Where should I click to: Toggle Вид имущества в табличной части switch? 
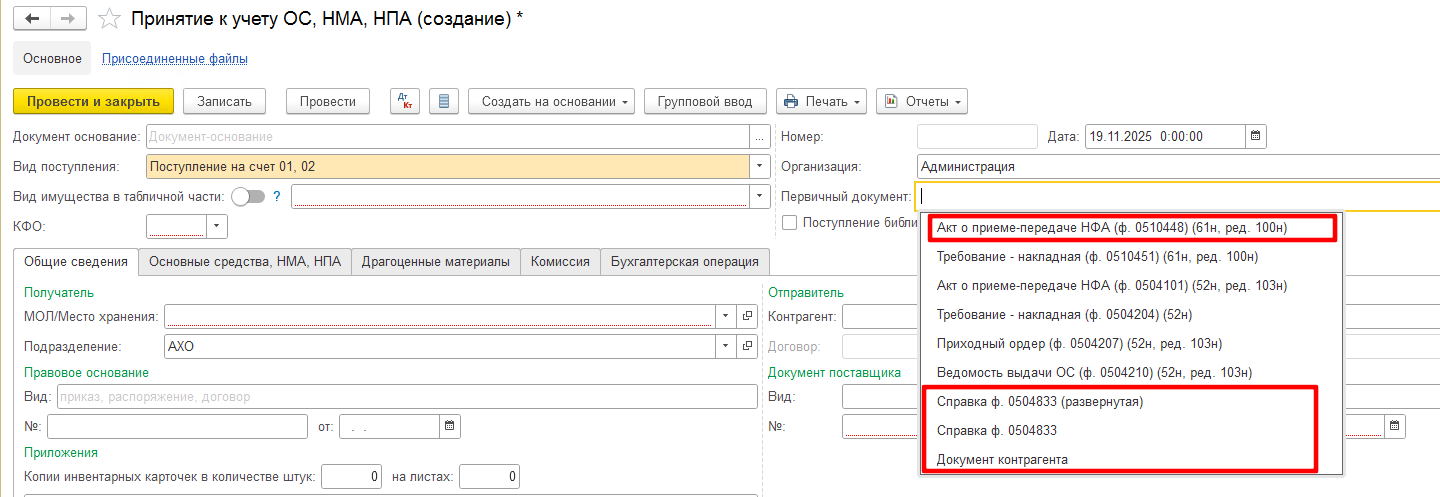click(248, 197)
